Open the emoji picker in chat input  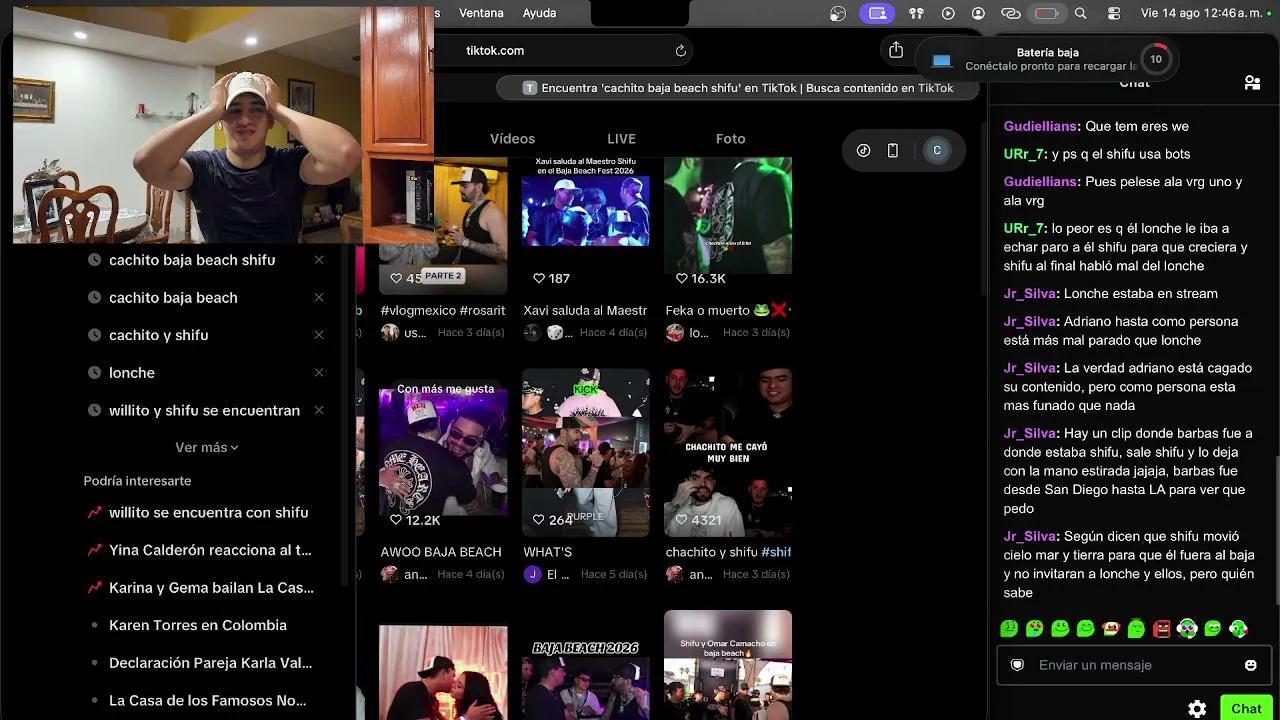coord(1250,665)
